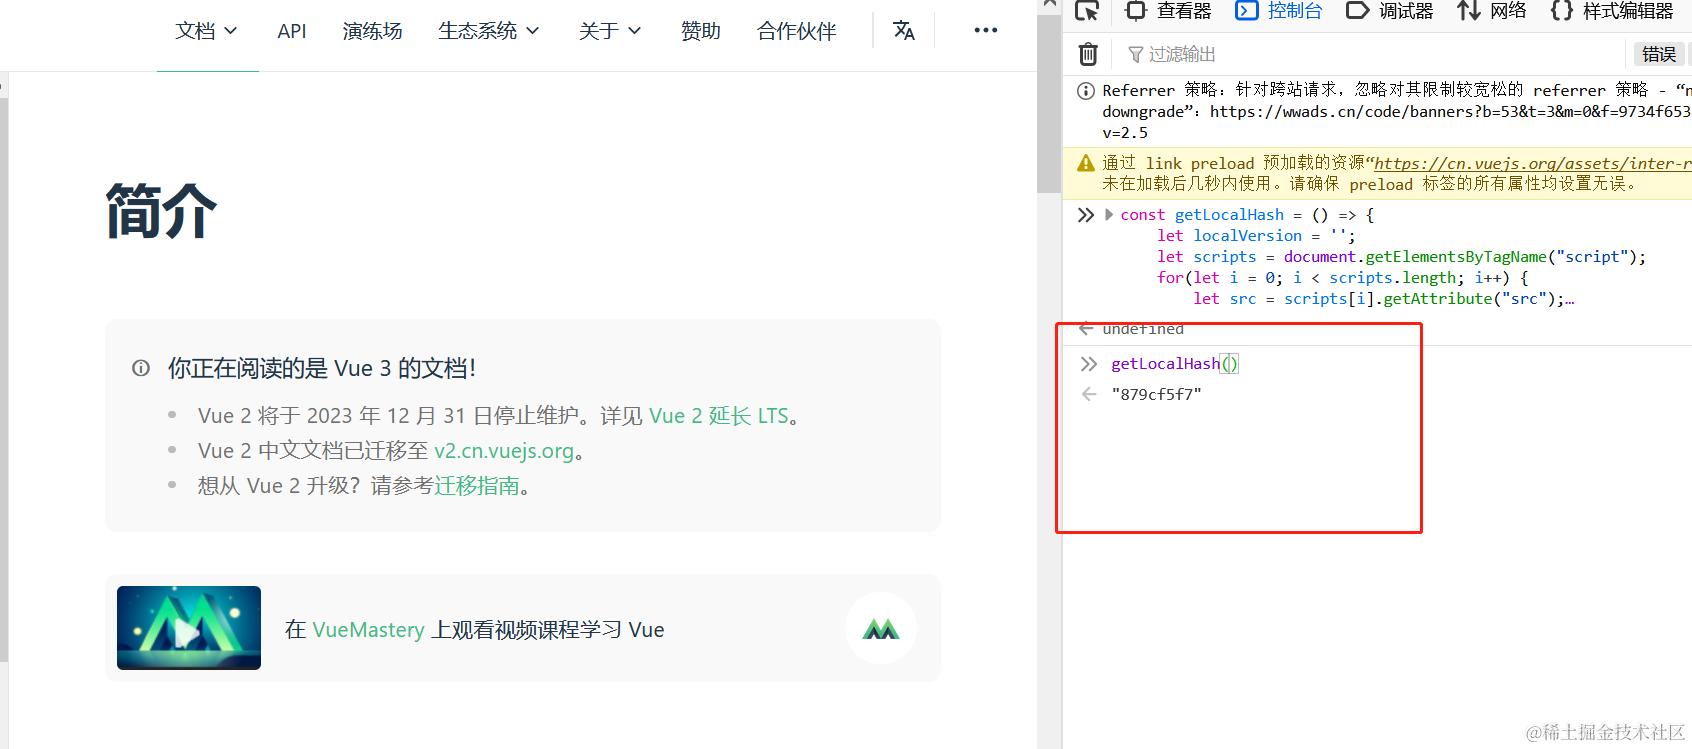Viewport: 1692px width, 749px height.
Task: Select the "879cf5f7" output value
Action: coord(1156,395)
